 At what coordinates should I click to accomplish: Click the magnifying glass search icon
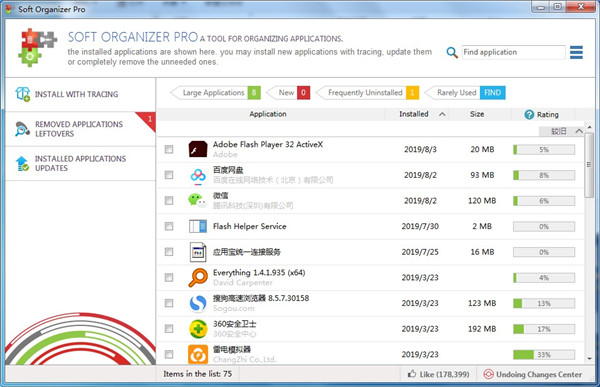click(452, 52)
